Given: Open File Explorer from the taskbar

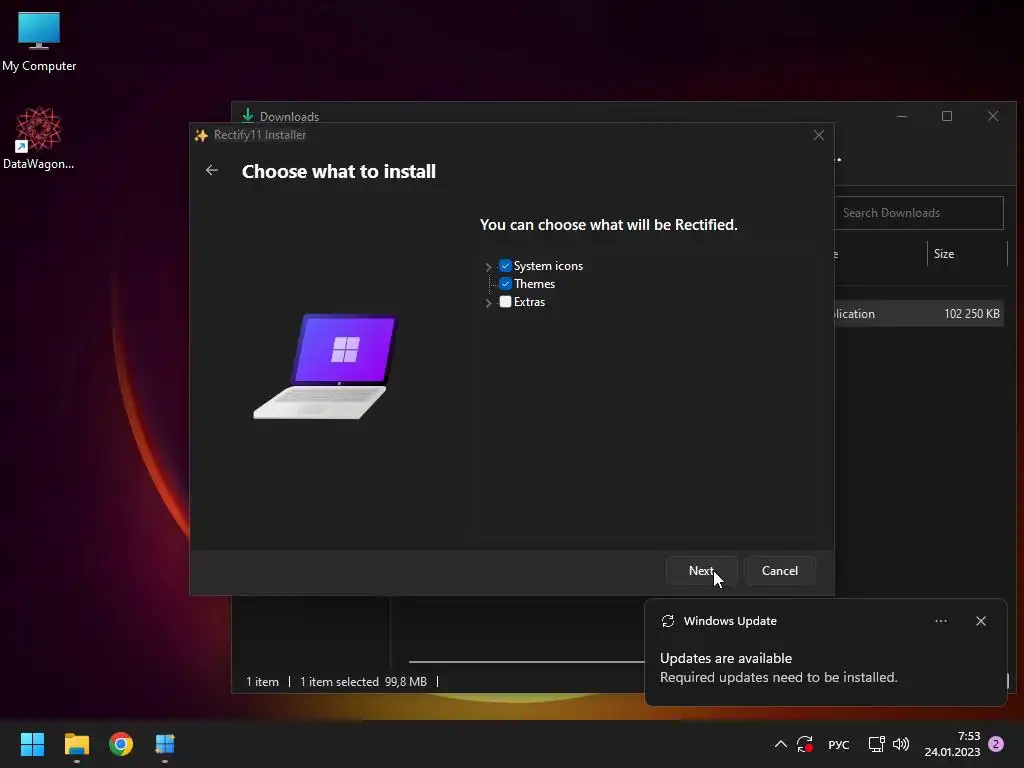Looking at the screenshot, I should tap(76, 744).
